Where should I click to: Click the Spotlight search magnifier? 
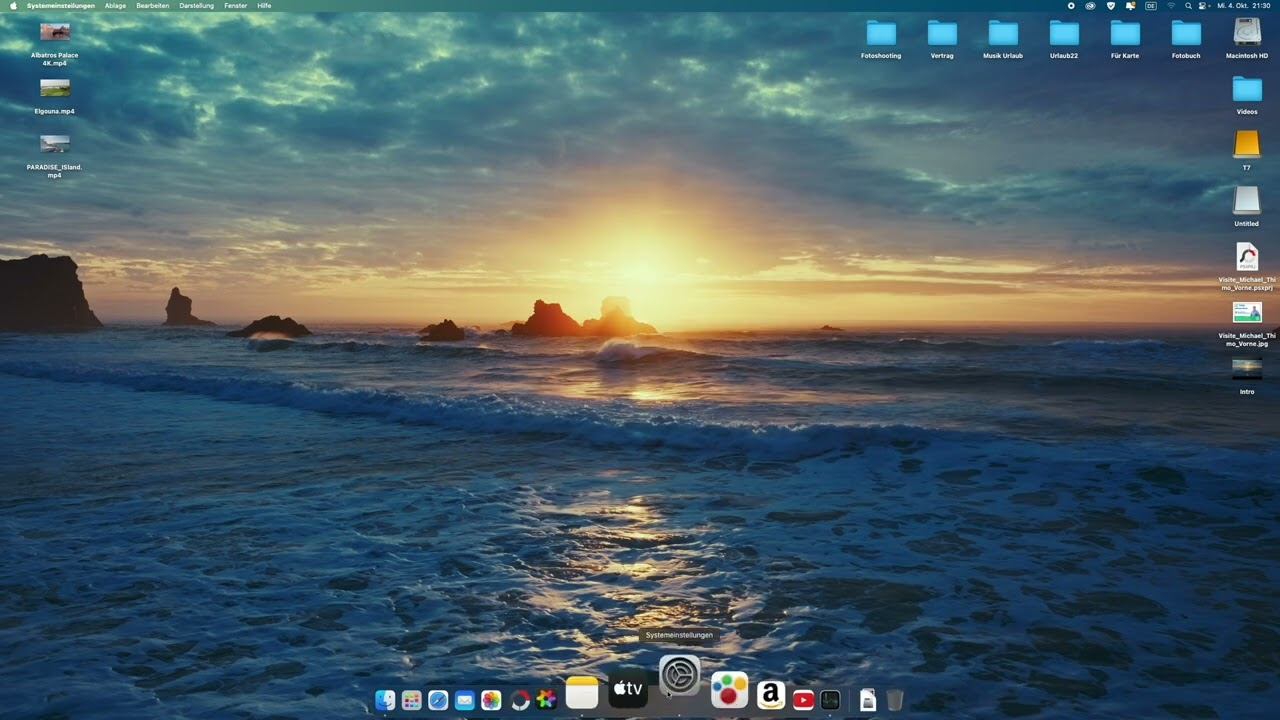click(x=1188, y=6)
